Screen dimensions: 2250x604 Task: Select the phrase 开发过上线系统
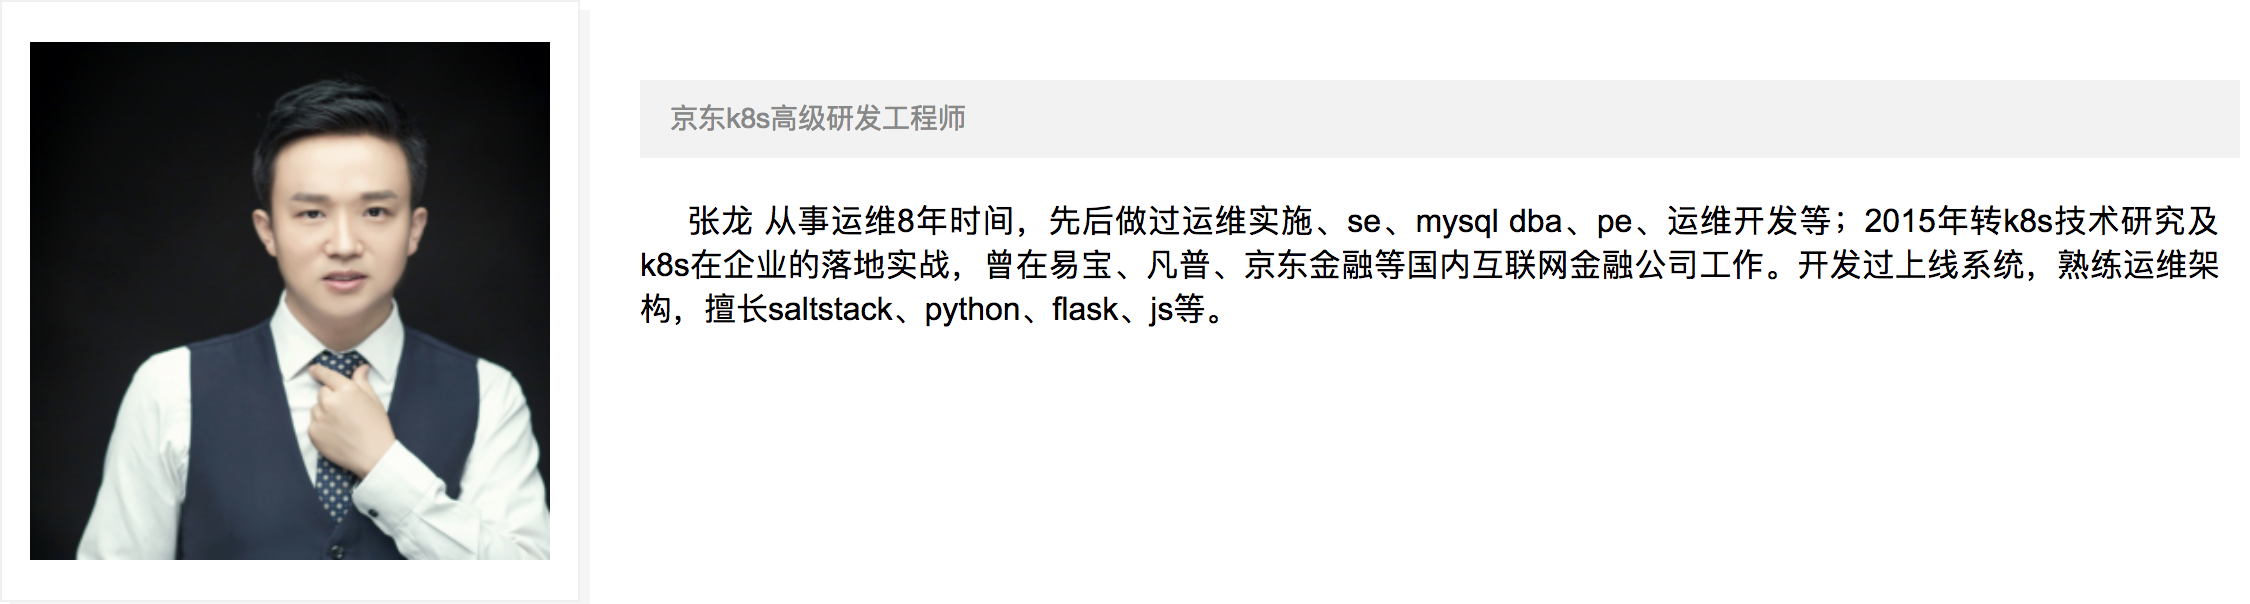(1911, 265)
